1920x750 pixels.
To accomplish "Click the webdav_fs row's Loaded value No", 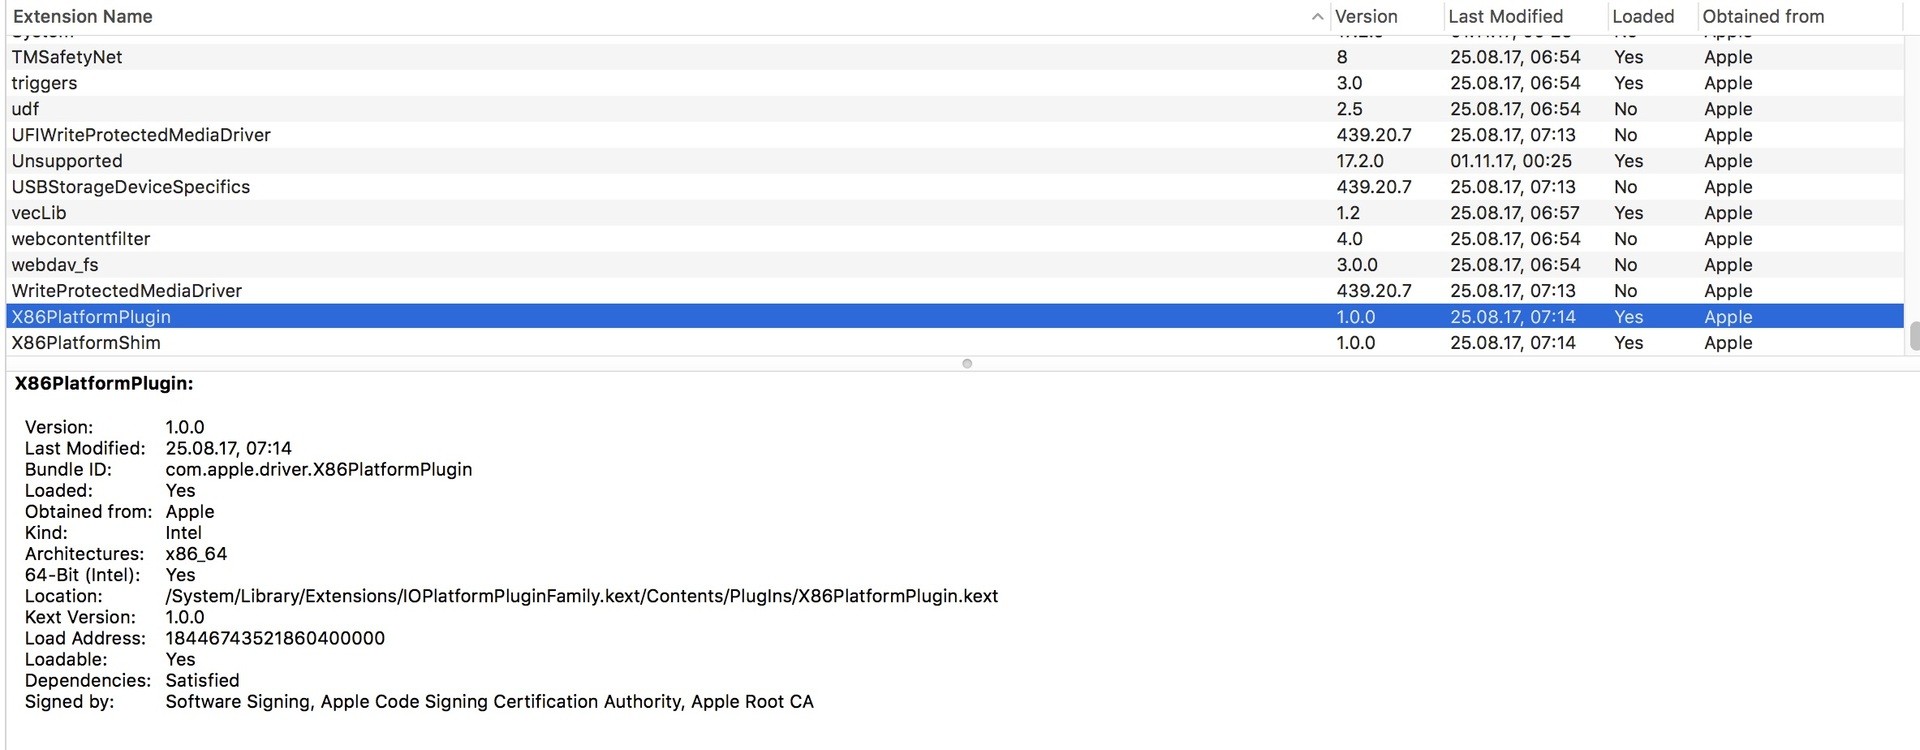I will [1626, 265].
